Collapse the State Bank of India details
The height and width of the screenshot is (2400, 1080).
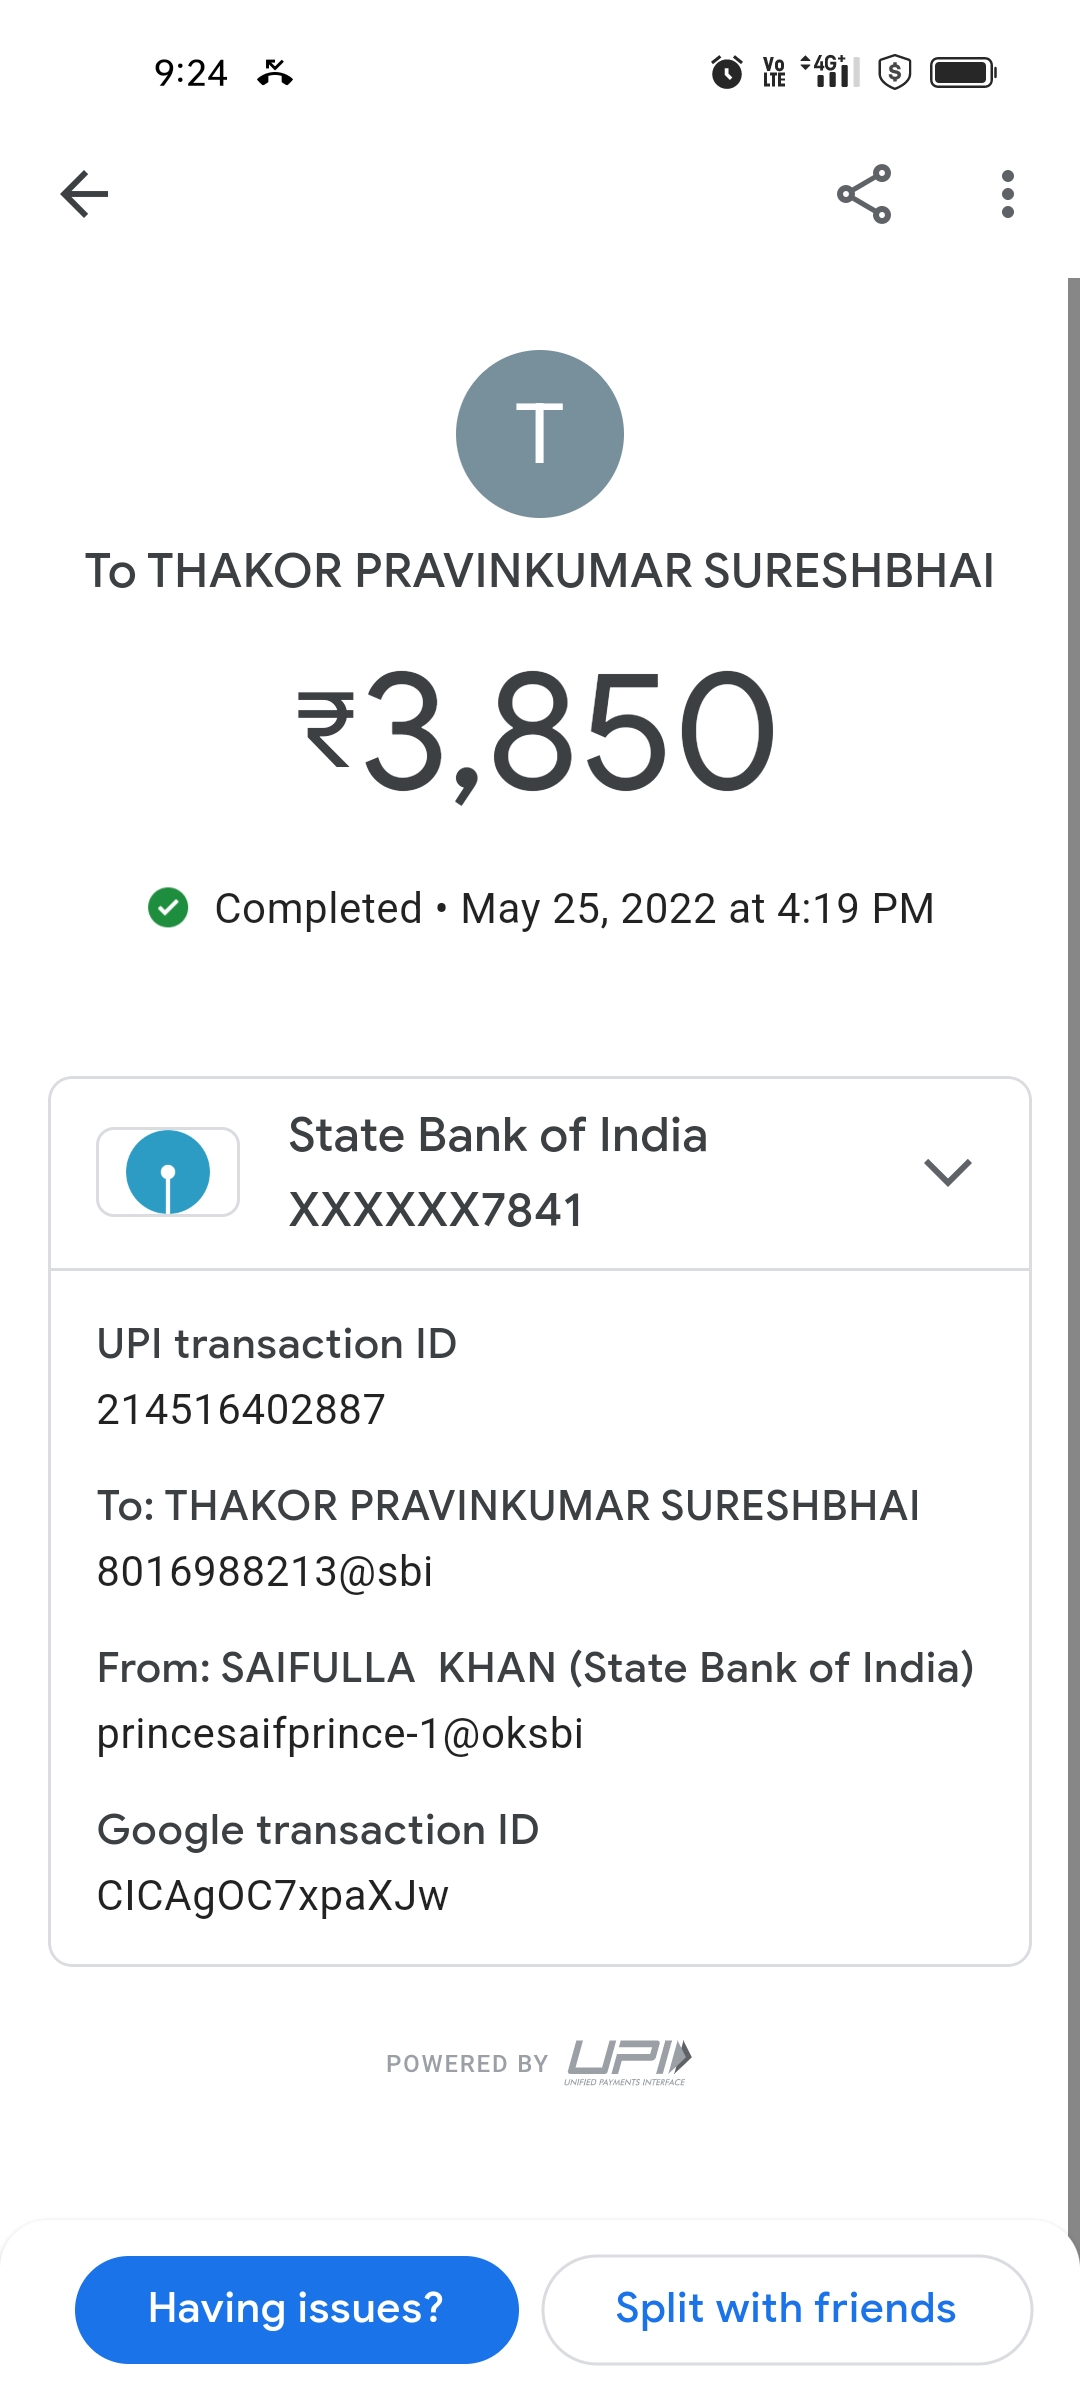click(948, 1172)
